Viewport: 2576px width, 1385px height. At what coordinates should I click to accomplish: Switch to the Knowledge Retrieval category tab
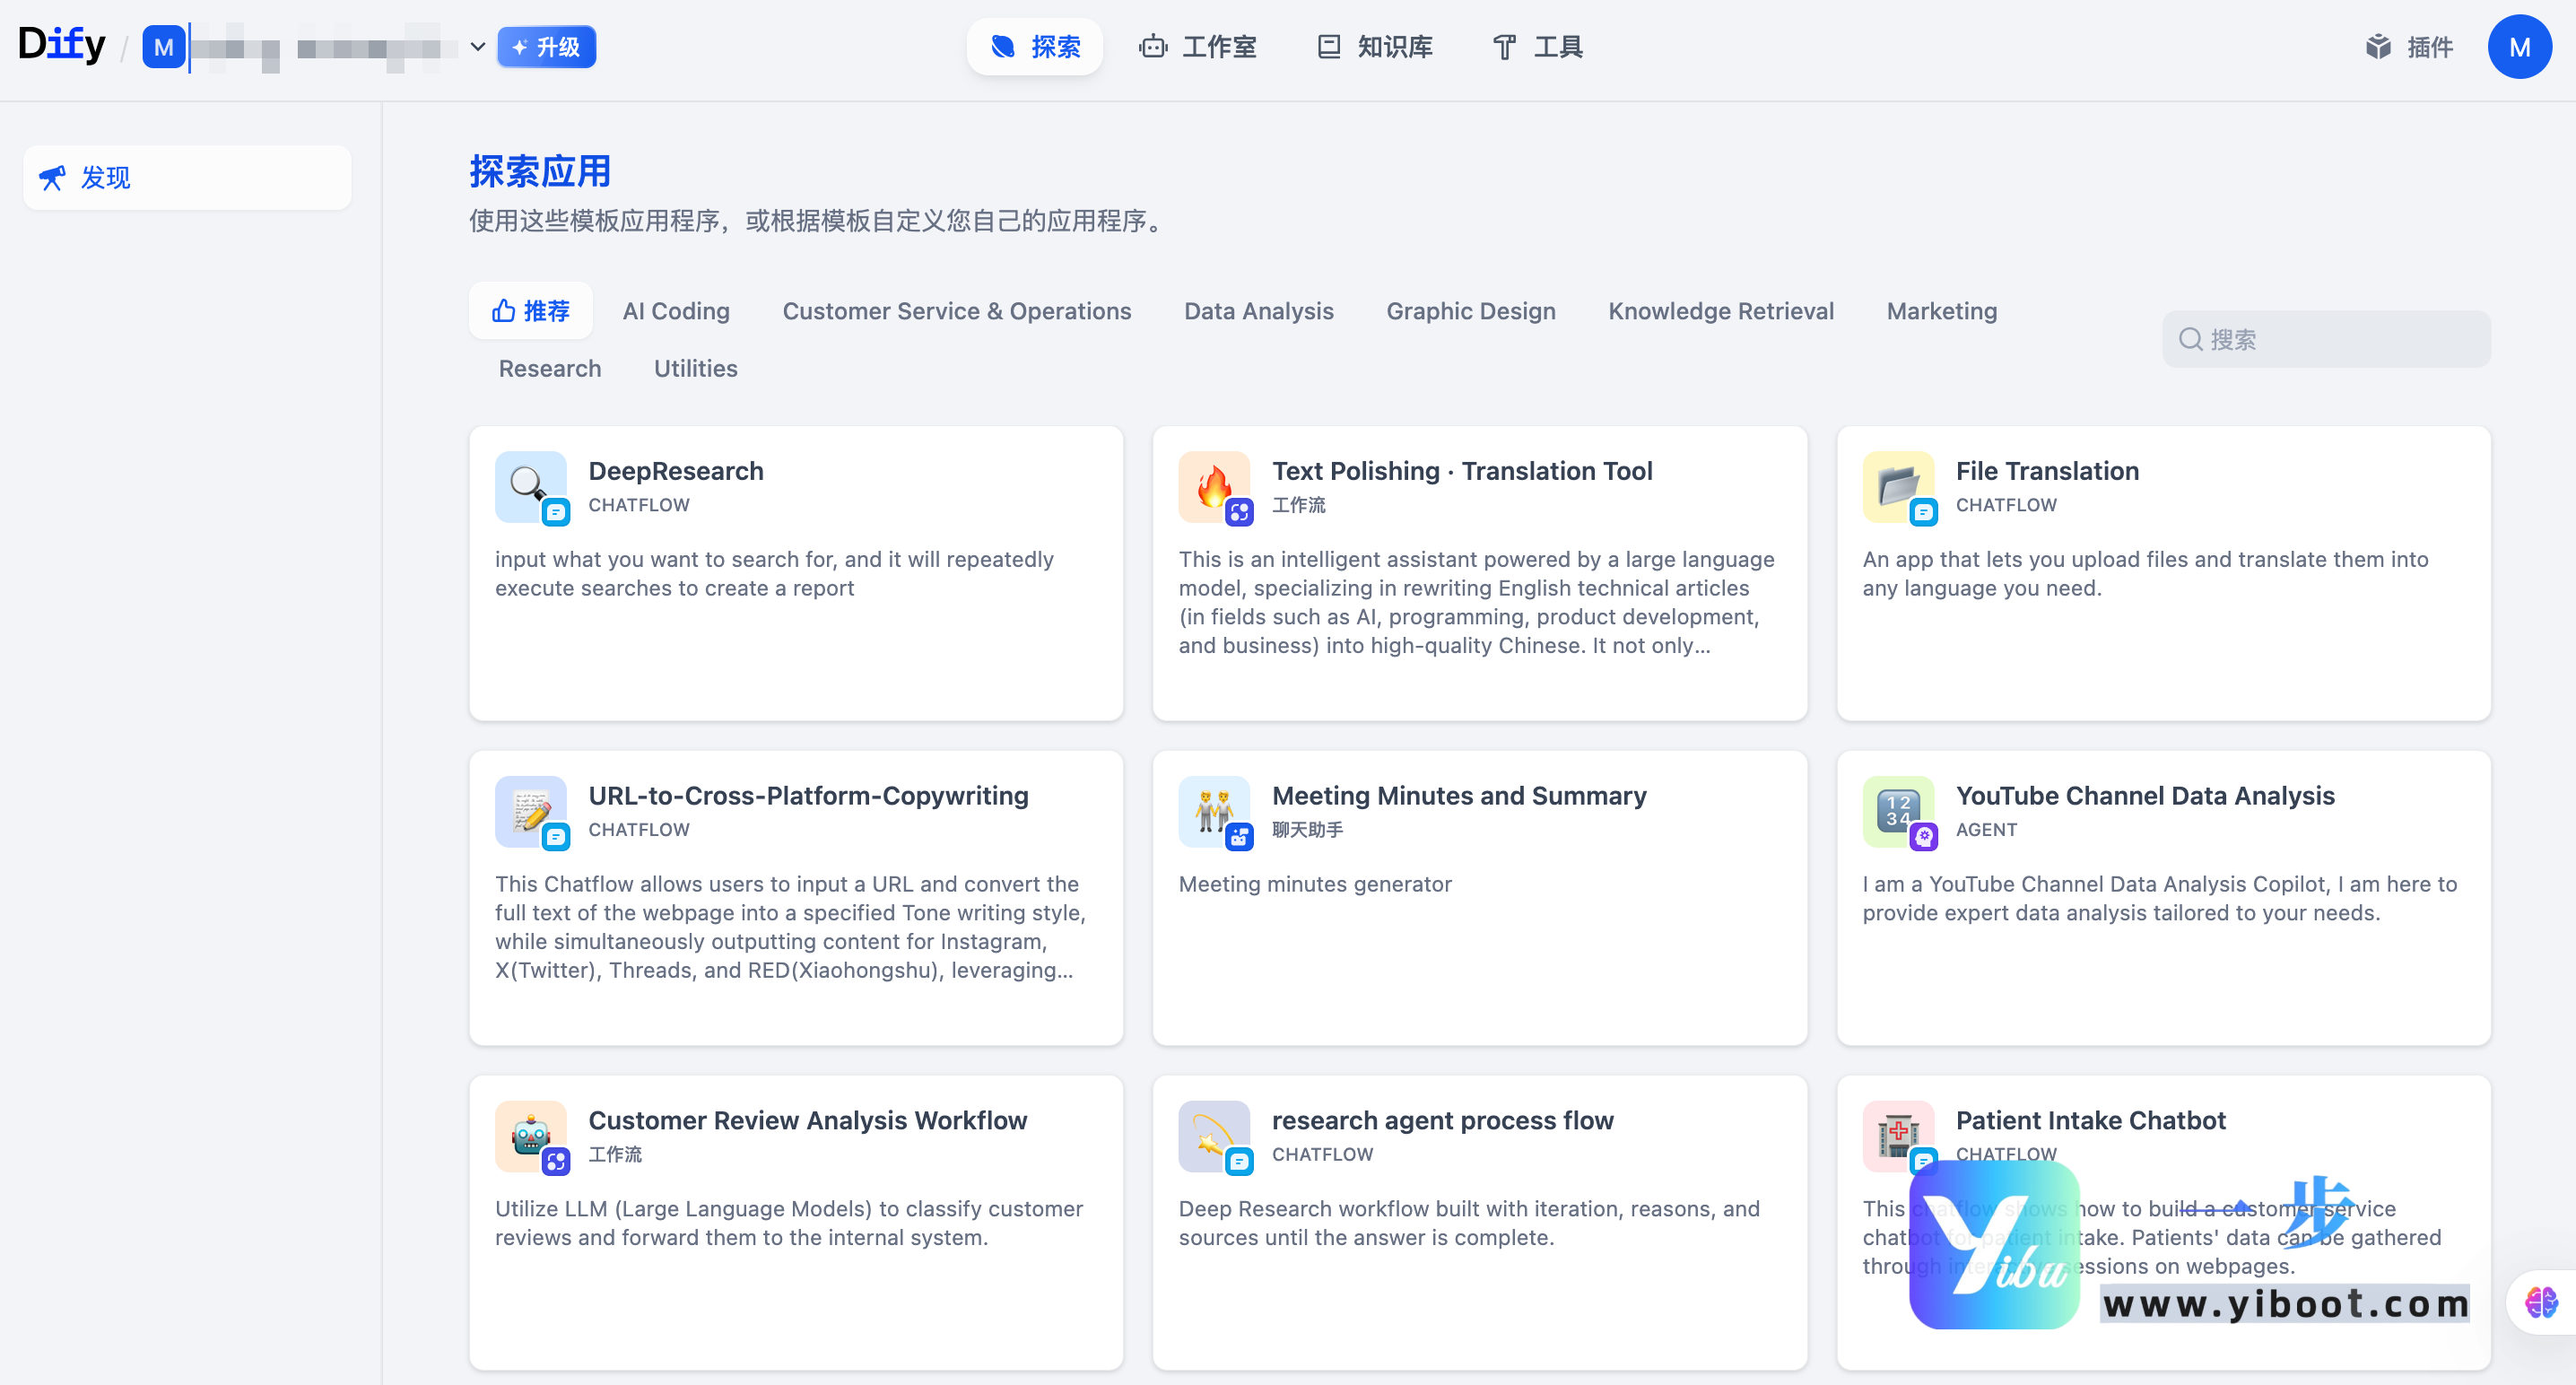click(x=1721, y=311)
